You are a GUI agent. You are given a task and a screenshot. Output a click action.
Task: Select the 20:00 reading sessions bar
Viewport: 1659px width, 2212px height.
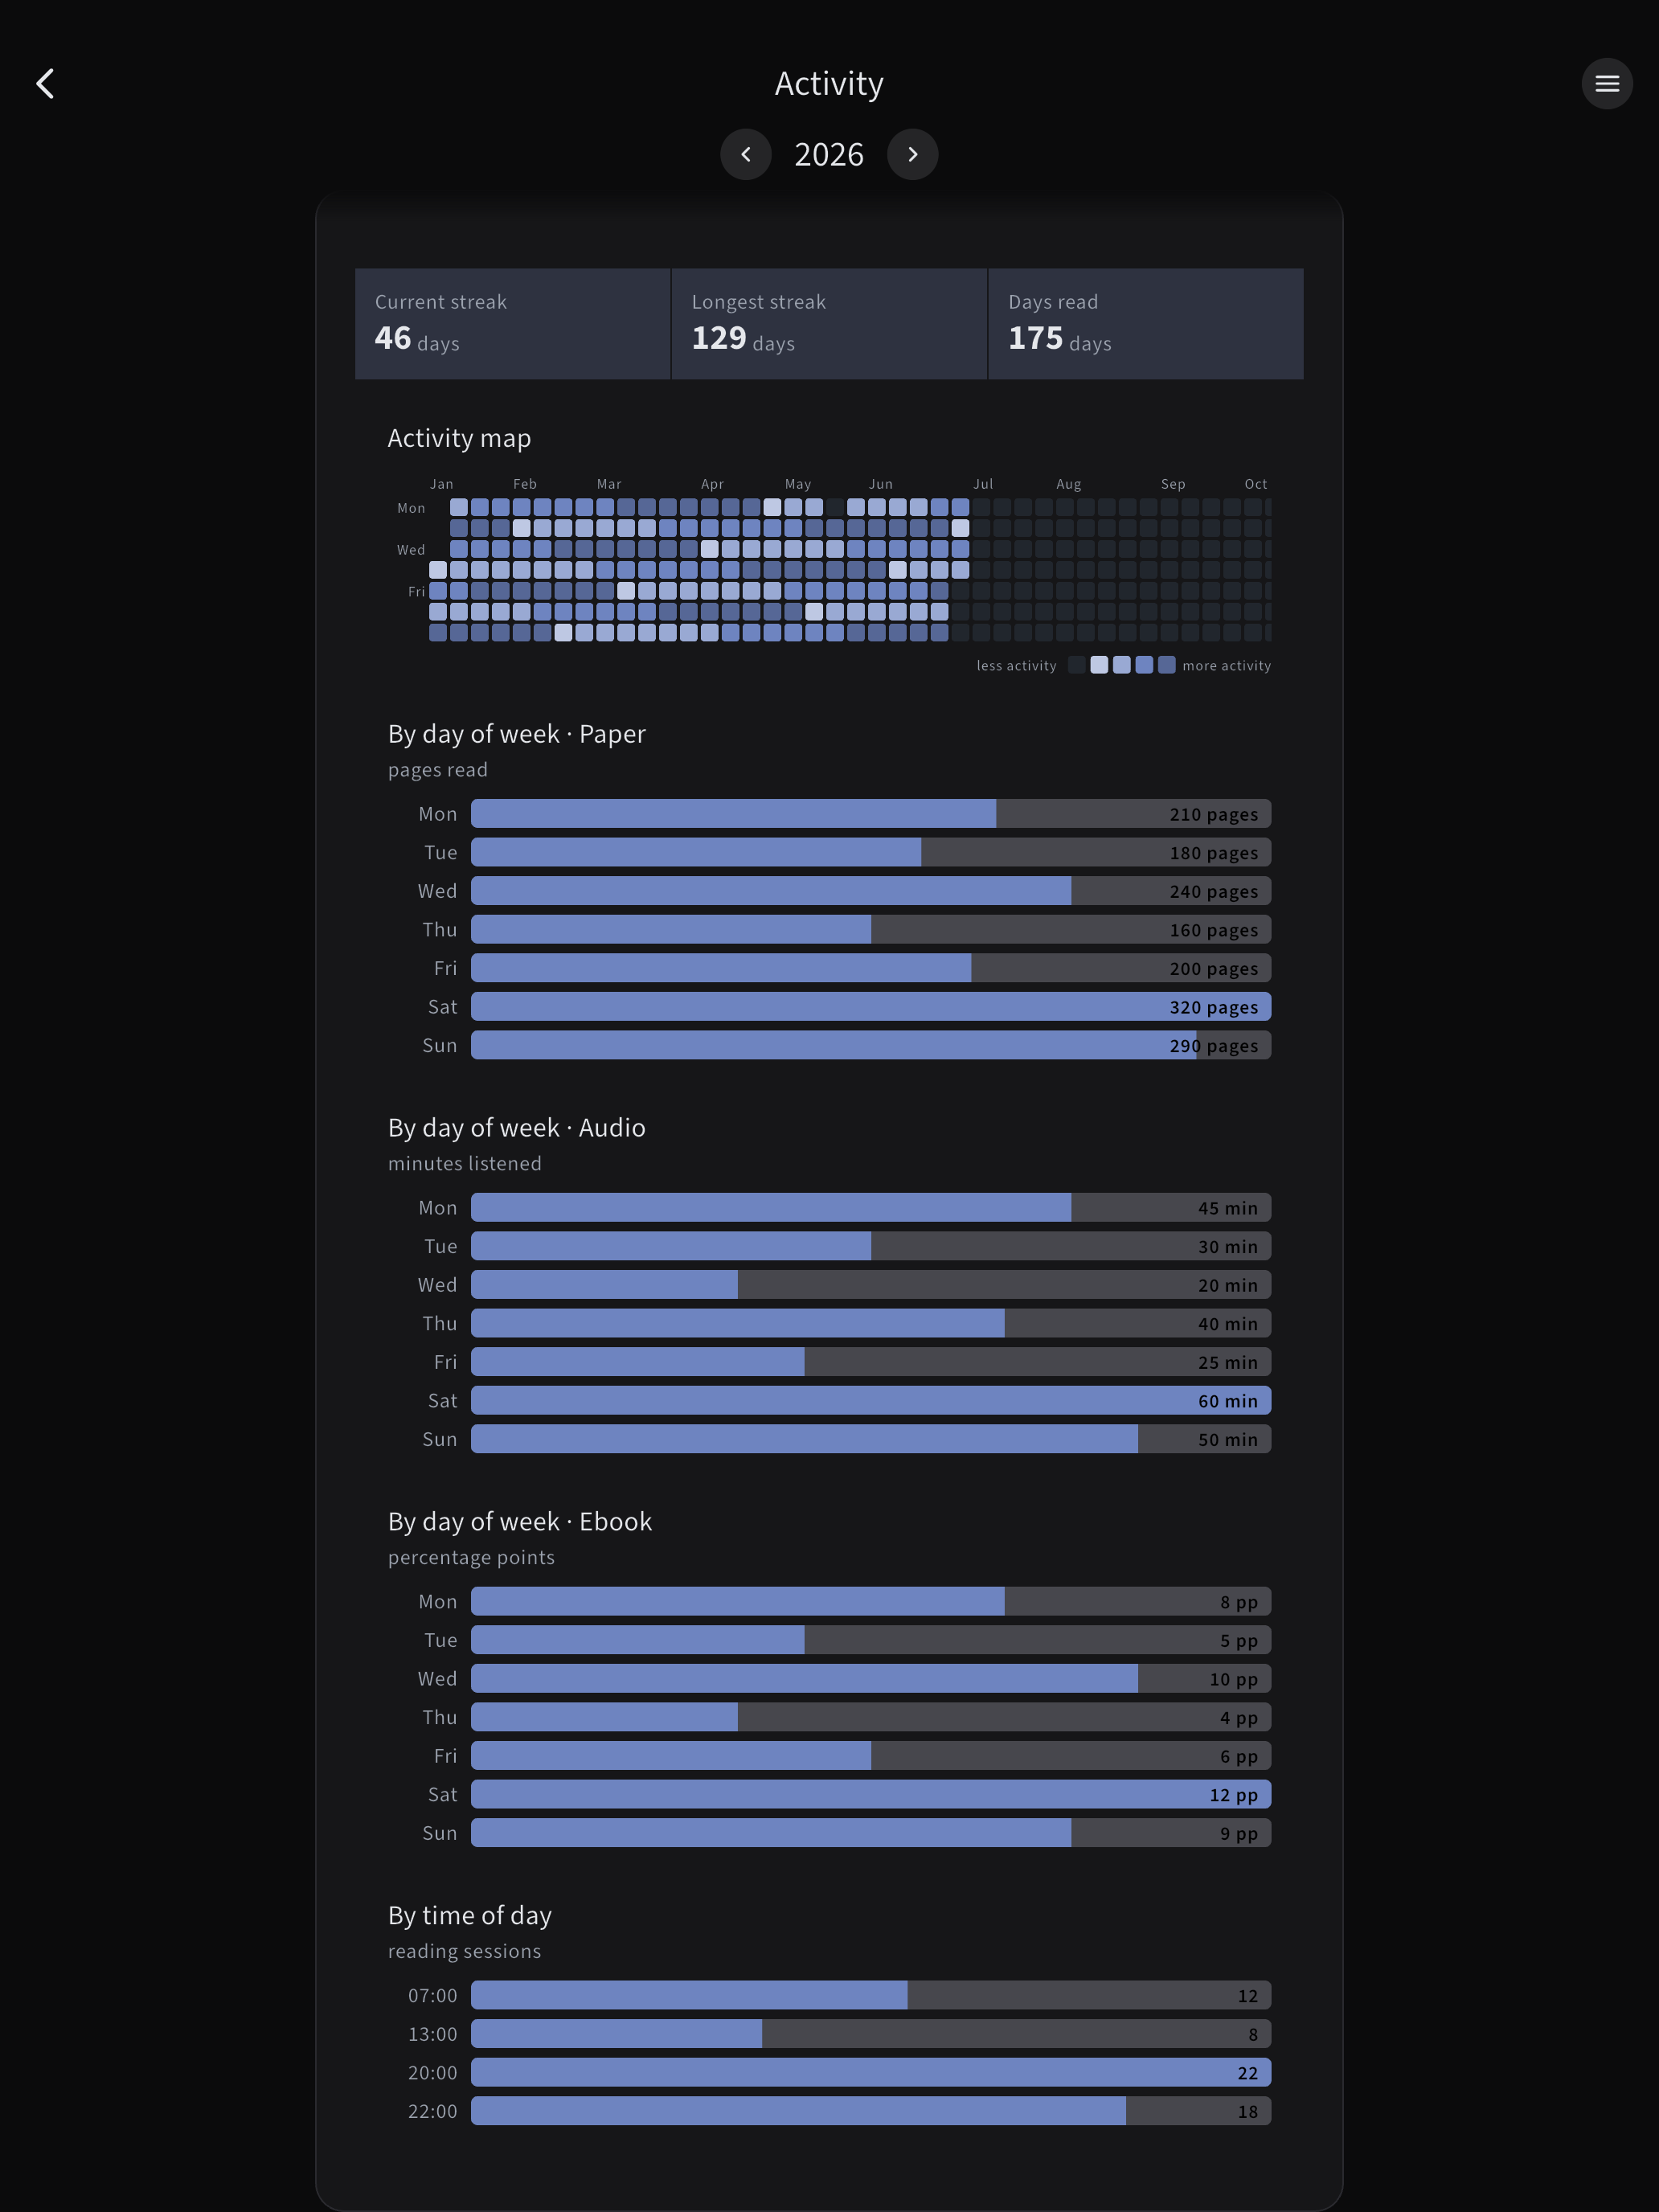(x=871, y=2072)
